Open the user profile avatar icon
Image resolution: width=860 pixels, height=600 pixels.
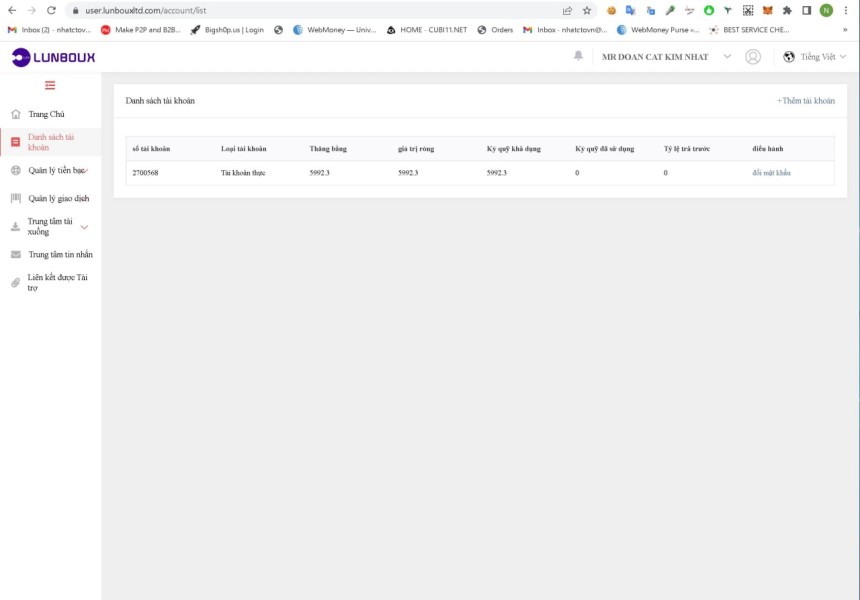coord(753,56)
